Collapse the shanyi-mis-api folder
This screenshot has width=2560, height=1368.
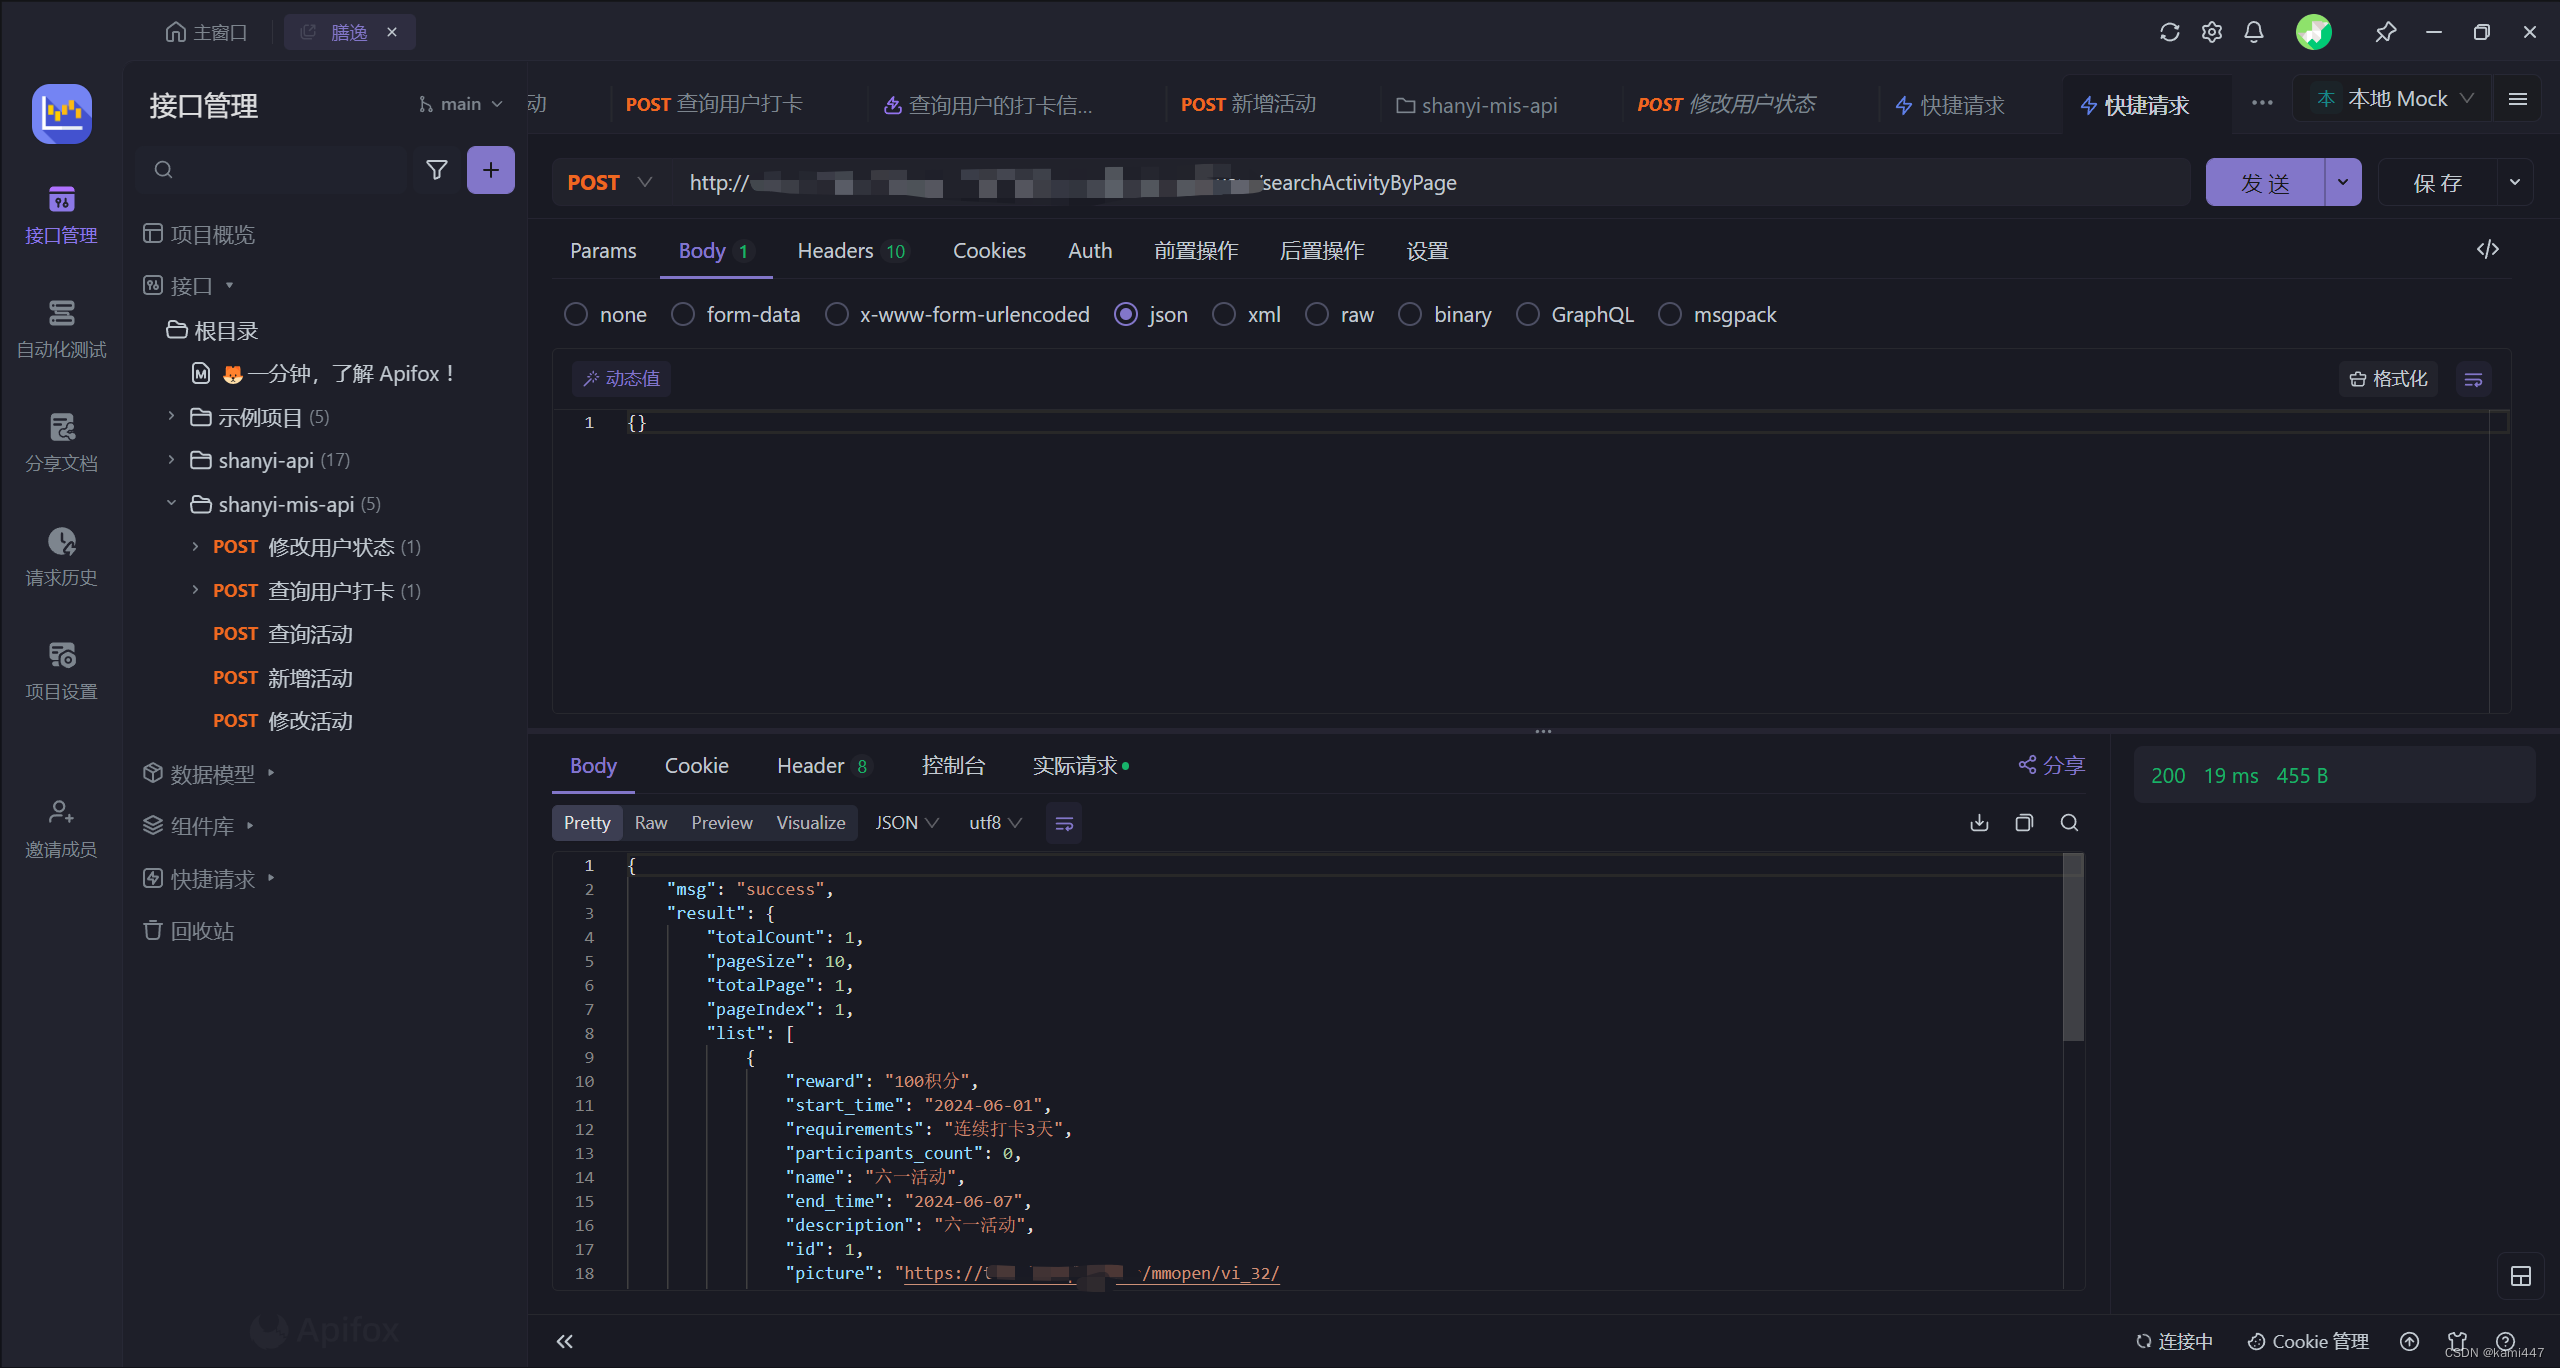(x=171, y=503)
